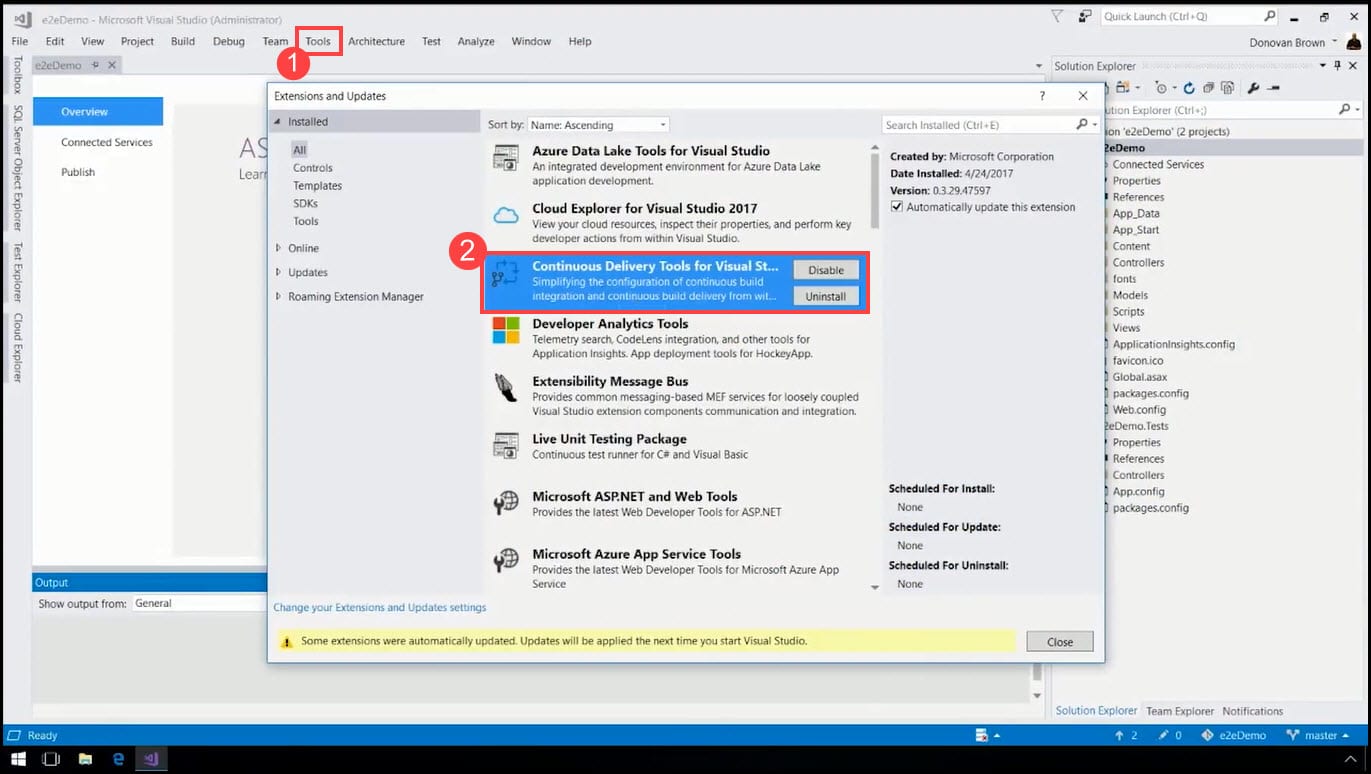Select the SDKs filter under Installed
1371x774 pixels.
[305, 203]
